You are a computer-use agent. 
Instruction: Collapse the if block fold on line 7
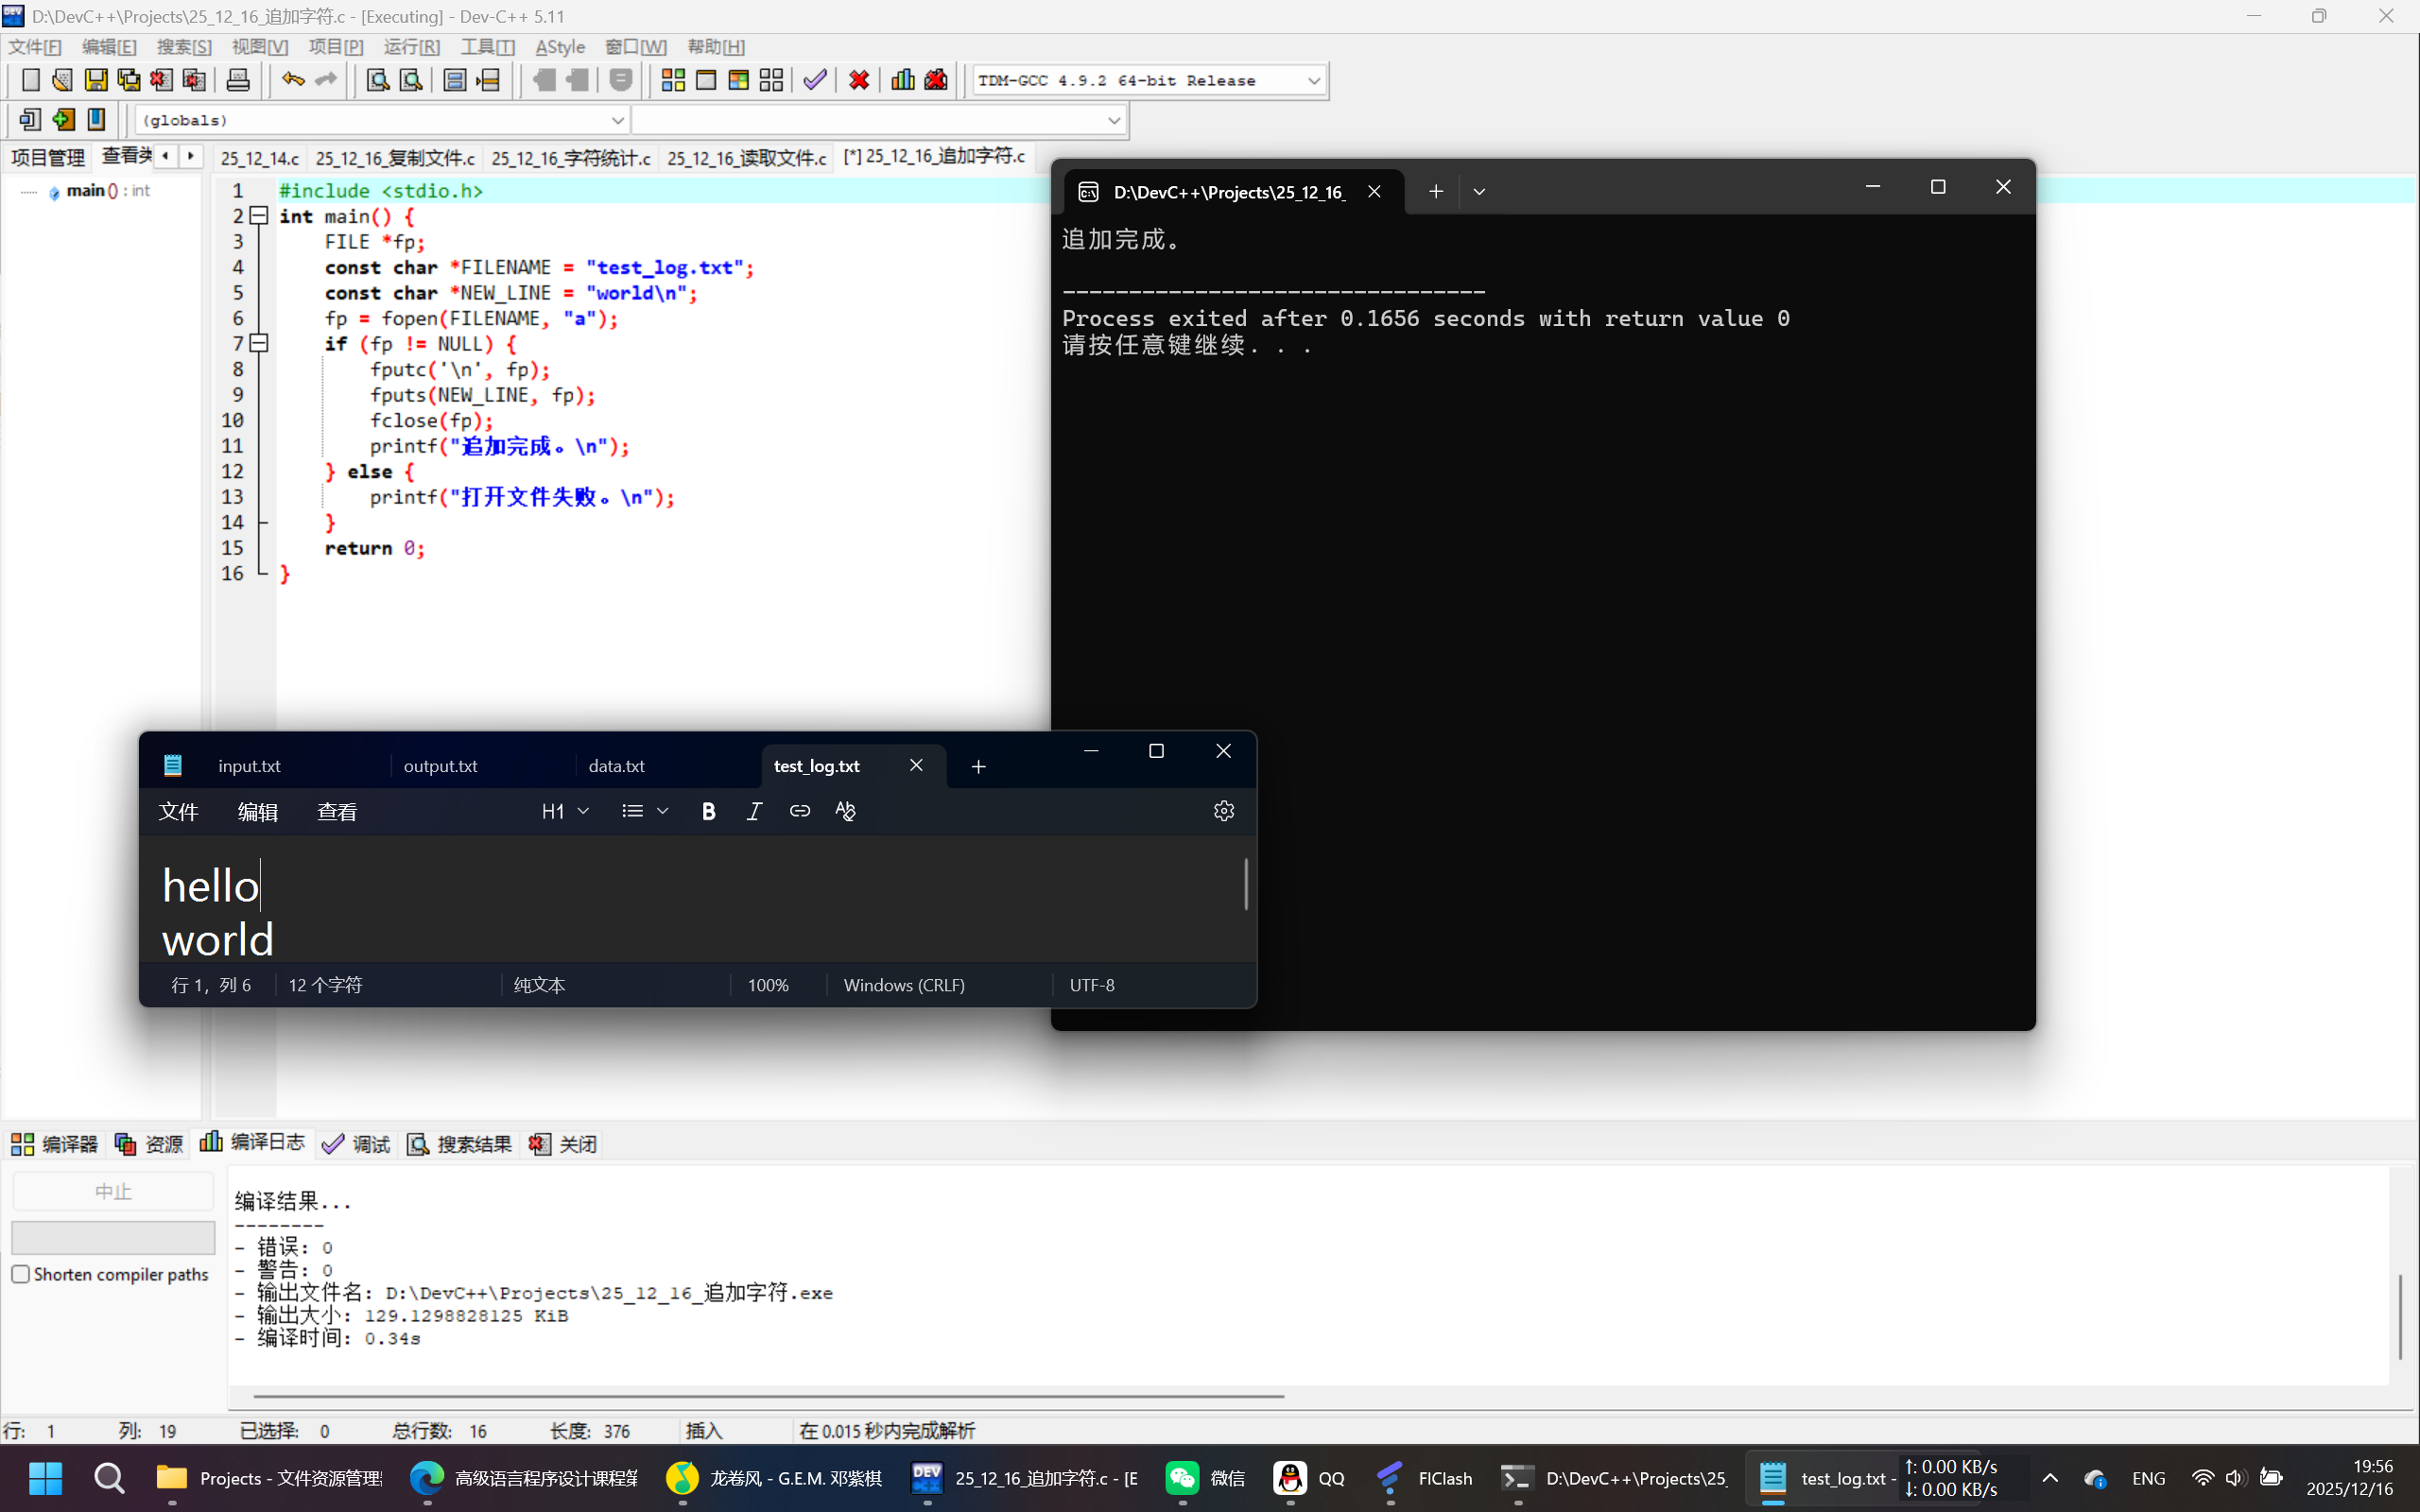[259, 343]
